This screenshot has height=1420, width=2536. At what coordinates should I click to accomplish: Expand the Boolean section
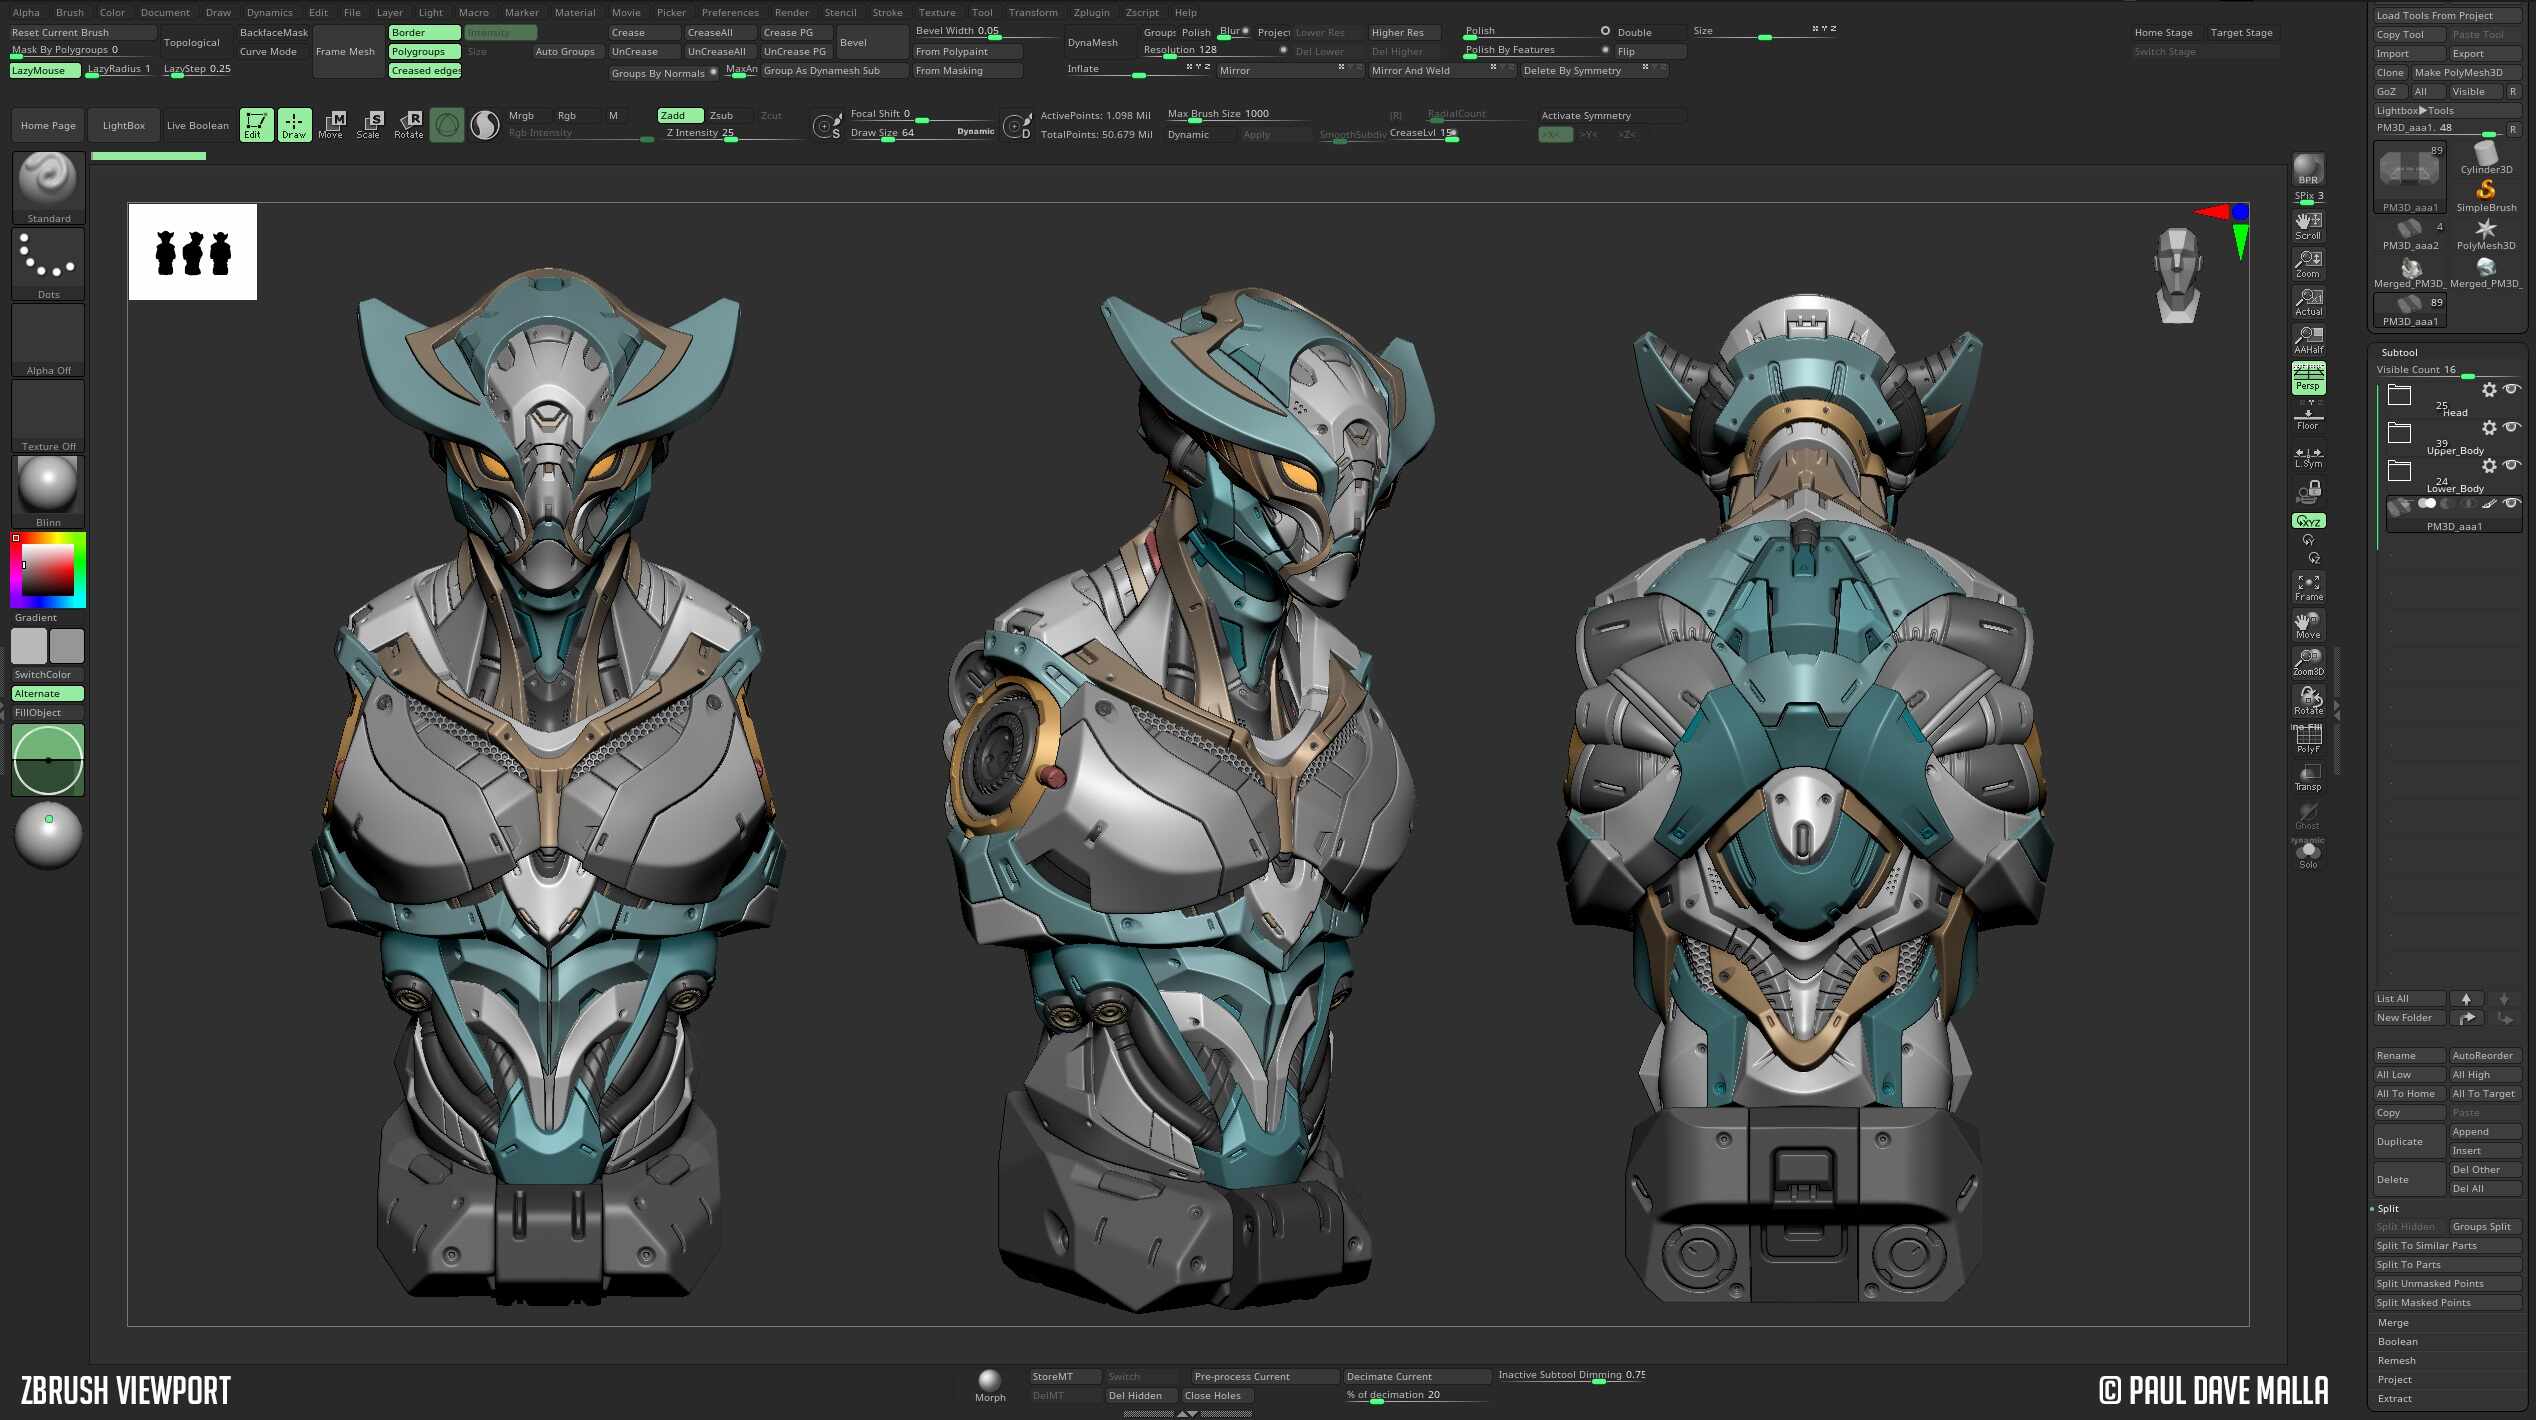click(2397, 1341)
